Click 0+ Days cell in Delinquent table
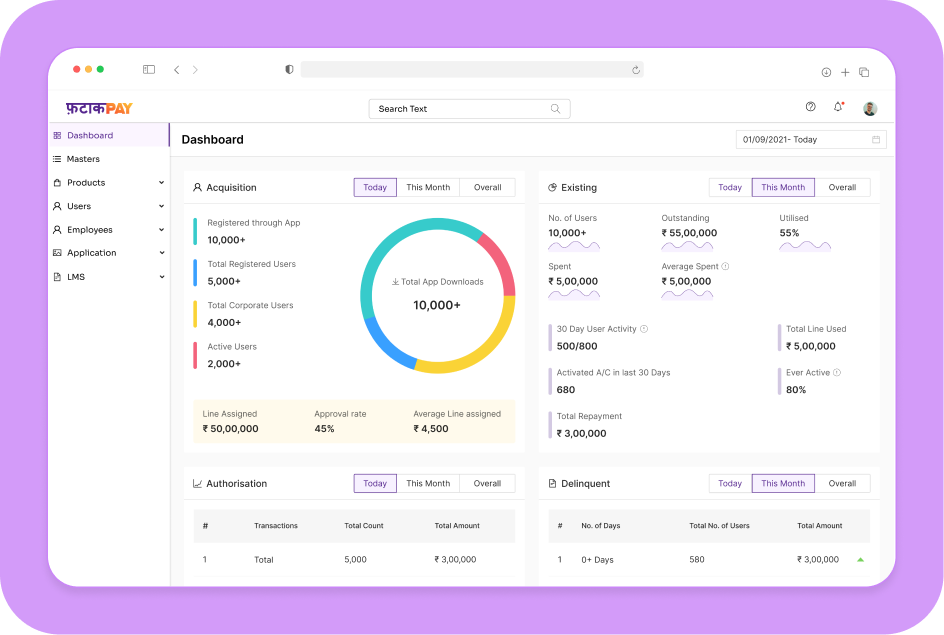The height and width of the screenshot is (635, 944). pos(597,560)
